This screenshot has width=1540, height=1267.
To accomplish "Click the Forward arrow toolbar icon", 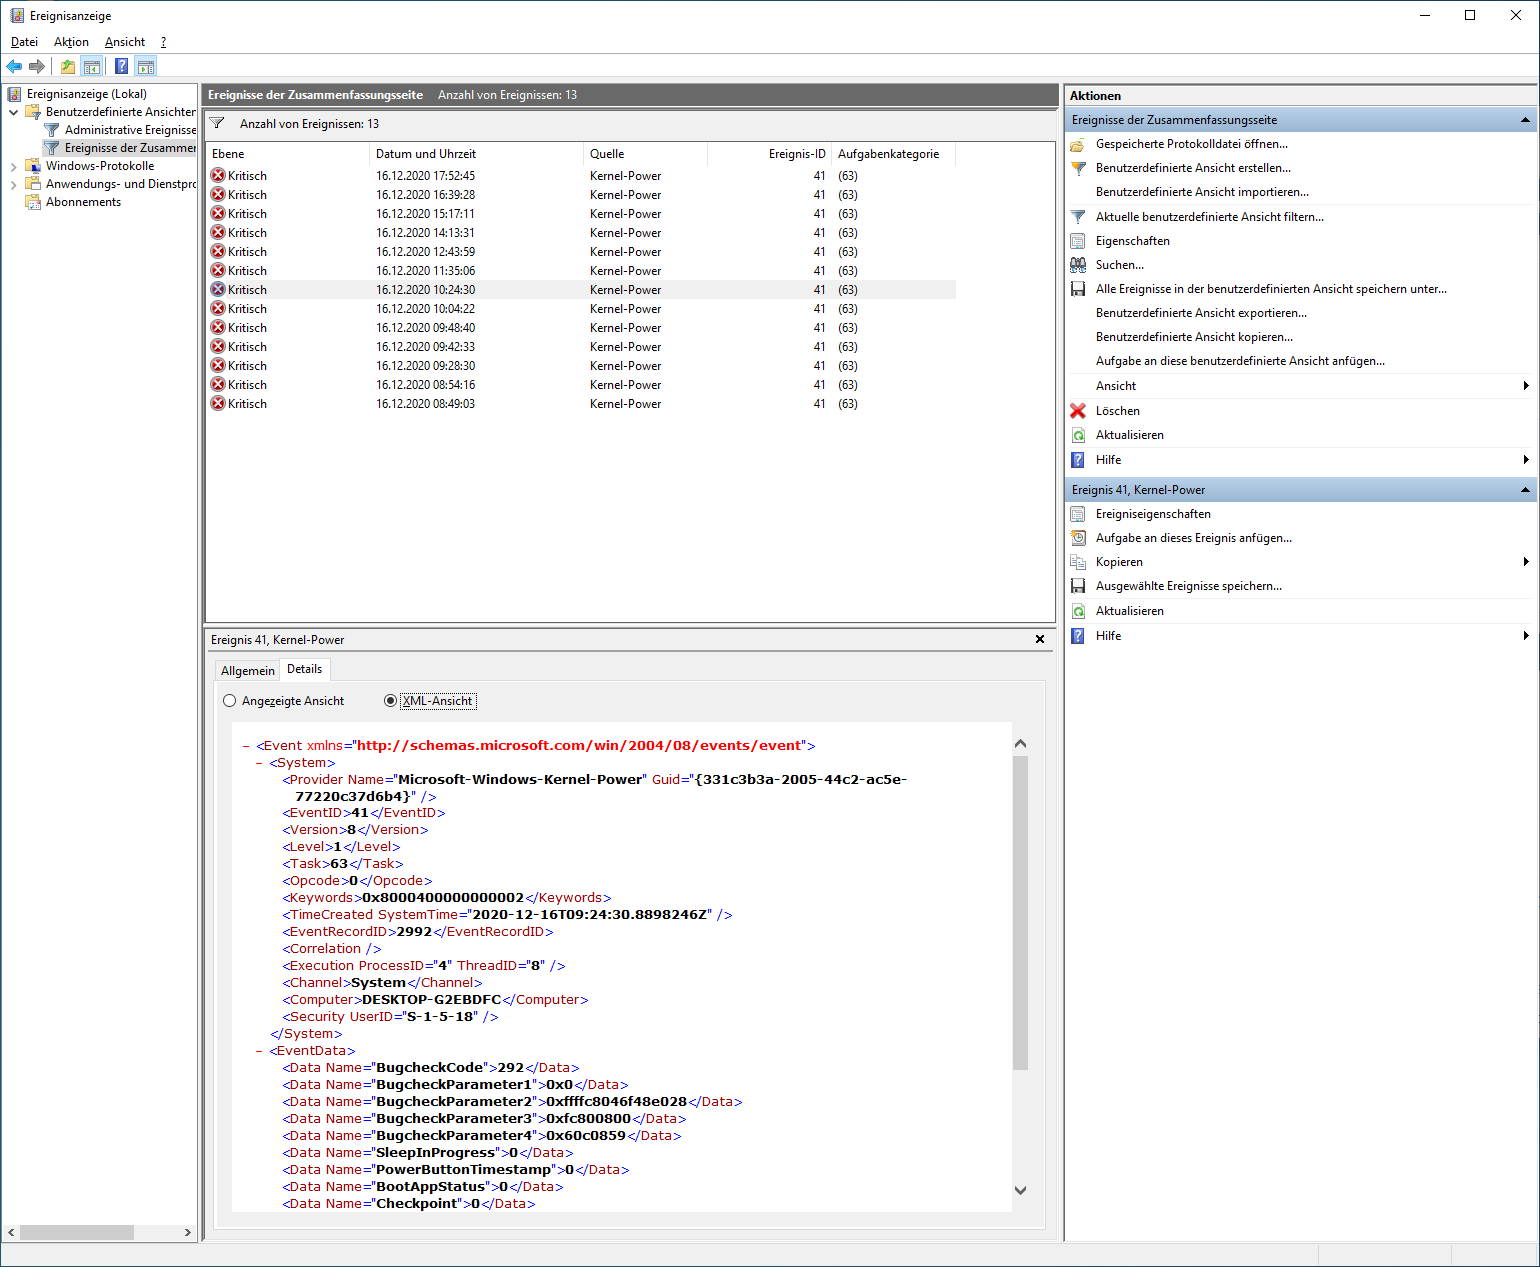I will (37, 67).
